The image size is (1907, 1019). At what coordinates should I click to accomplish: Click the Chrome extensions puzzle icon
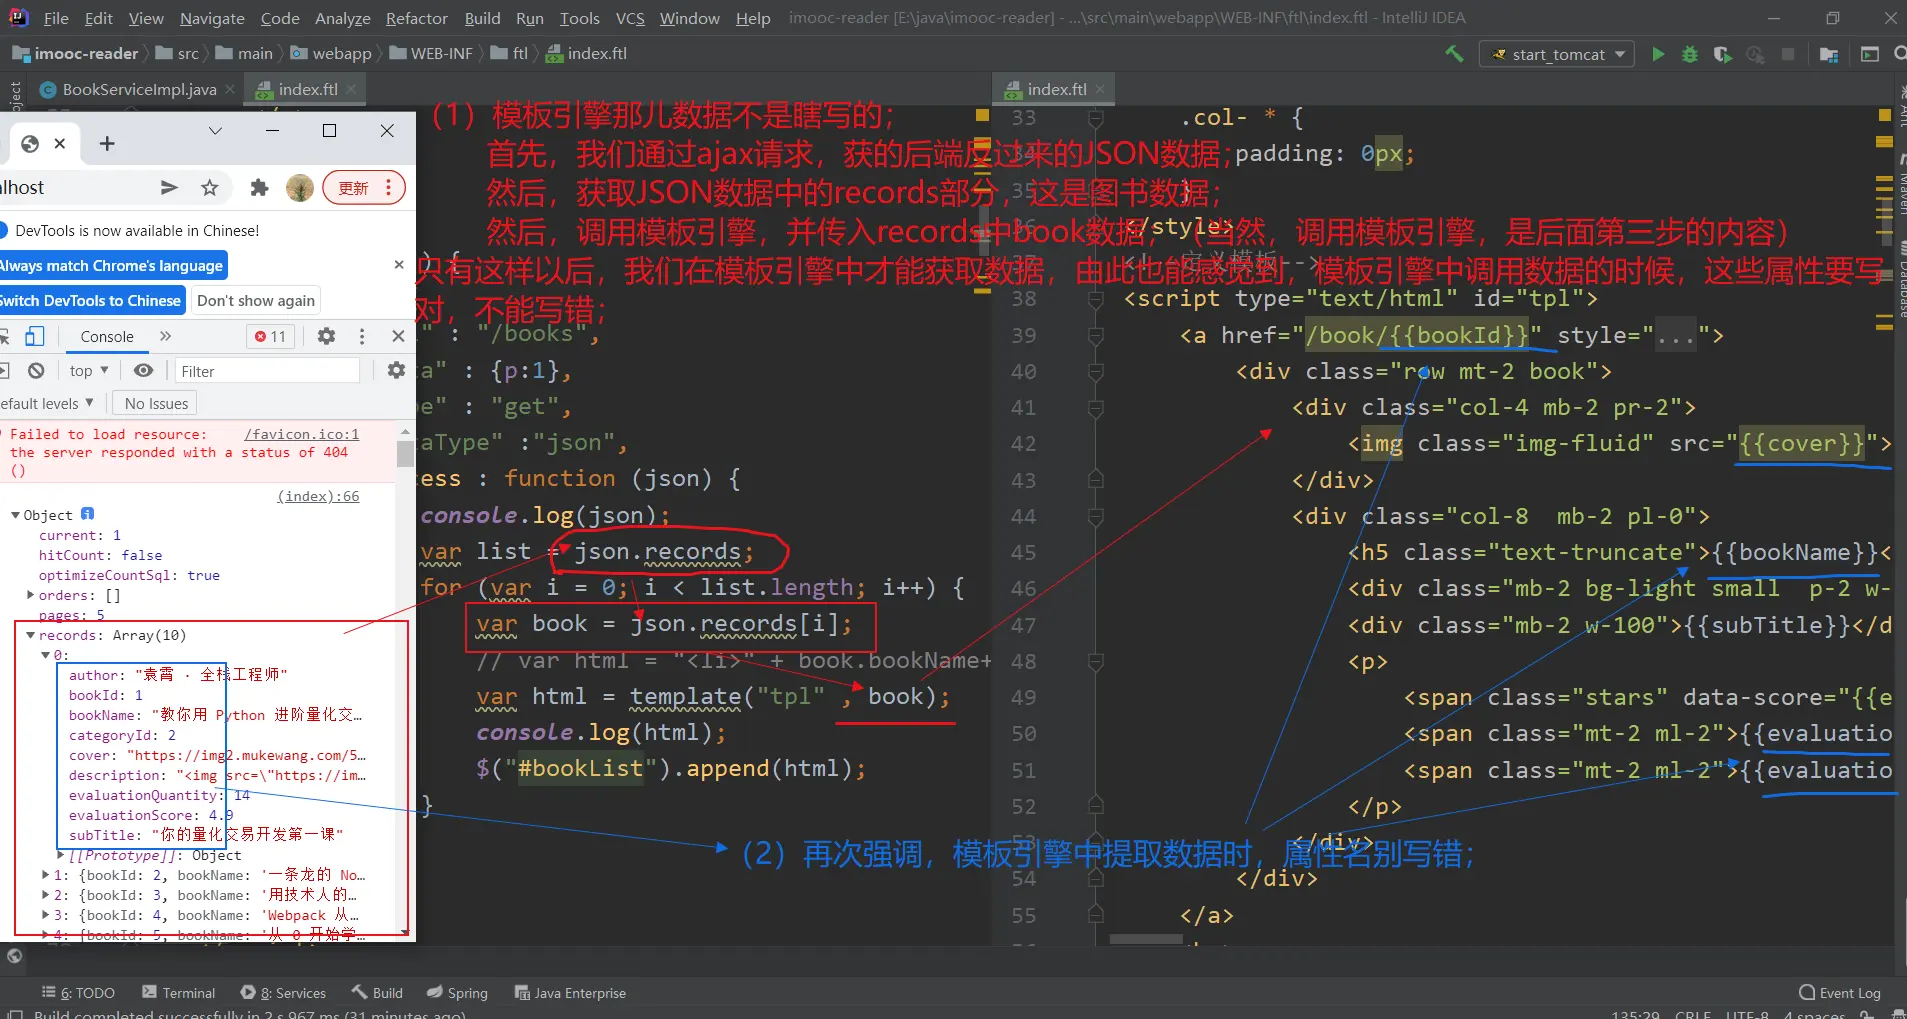(259, 188)
